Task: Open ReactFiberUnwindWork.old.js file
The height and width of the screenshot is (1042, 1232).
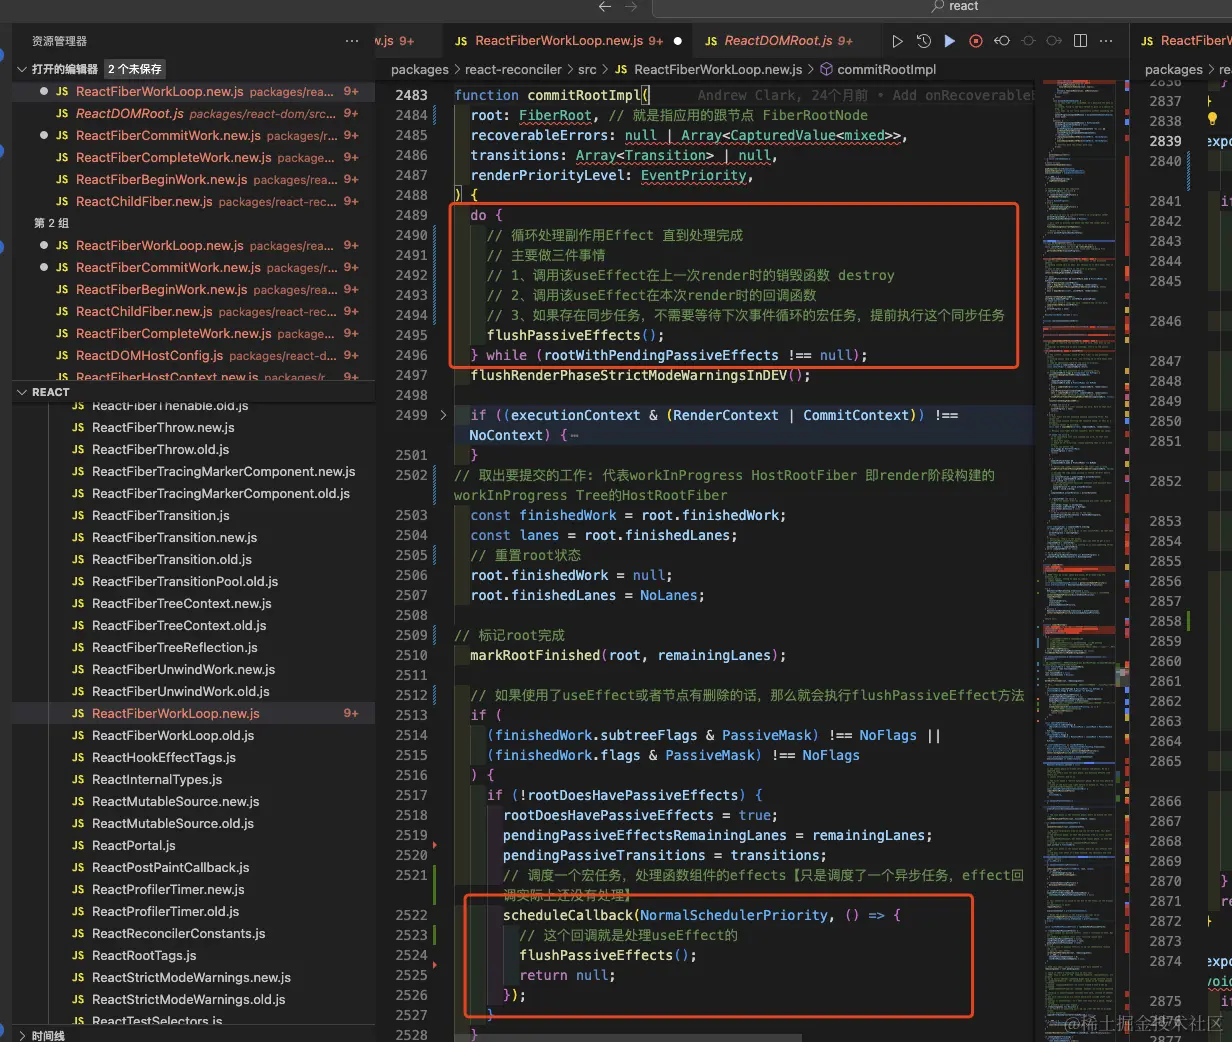Action: tap(193, 691)
